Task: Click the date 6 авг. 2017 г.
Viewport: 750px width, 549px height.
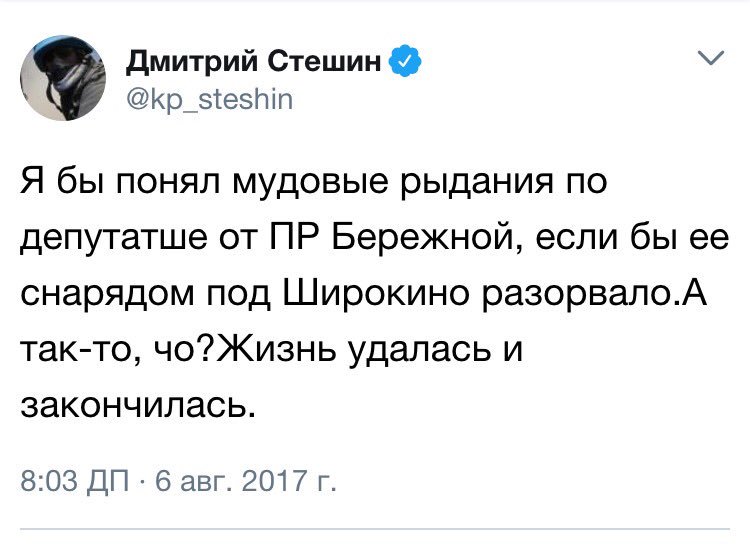Action: click(x=246, y=480)
